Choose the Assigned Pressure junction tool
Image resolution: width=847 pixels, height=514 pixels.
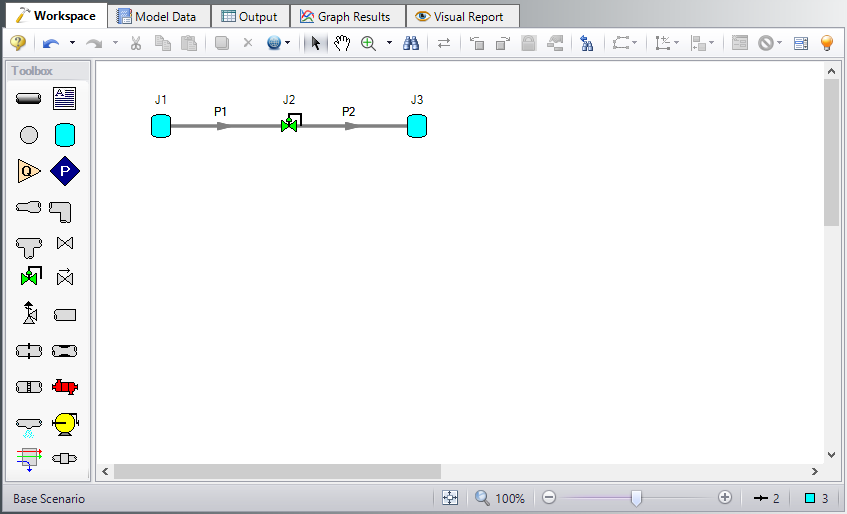click(65, 171)
